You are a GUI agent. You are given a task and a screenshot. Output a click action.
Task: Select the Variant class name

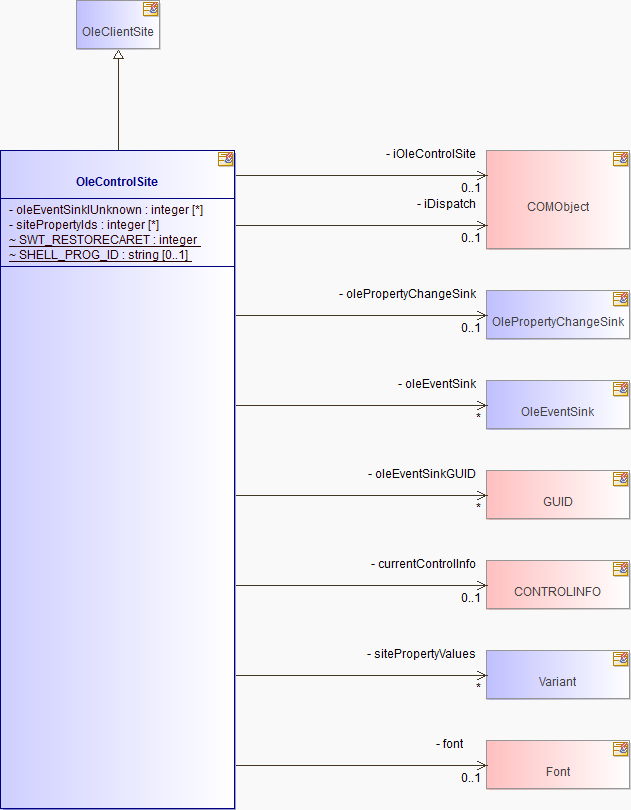pyautogui.click(x=558, y=681)
